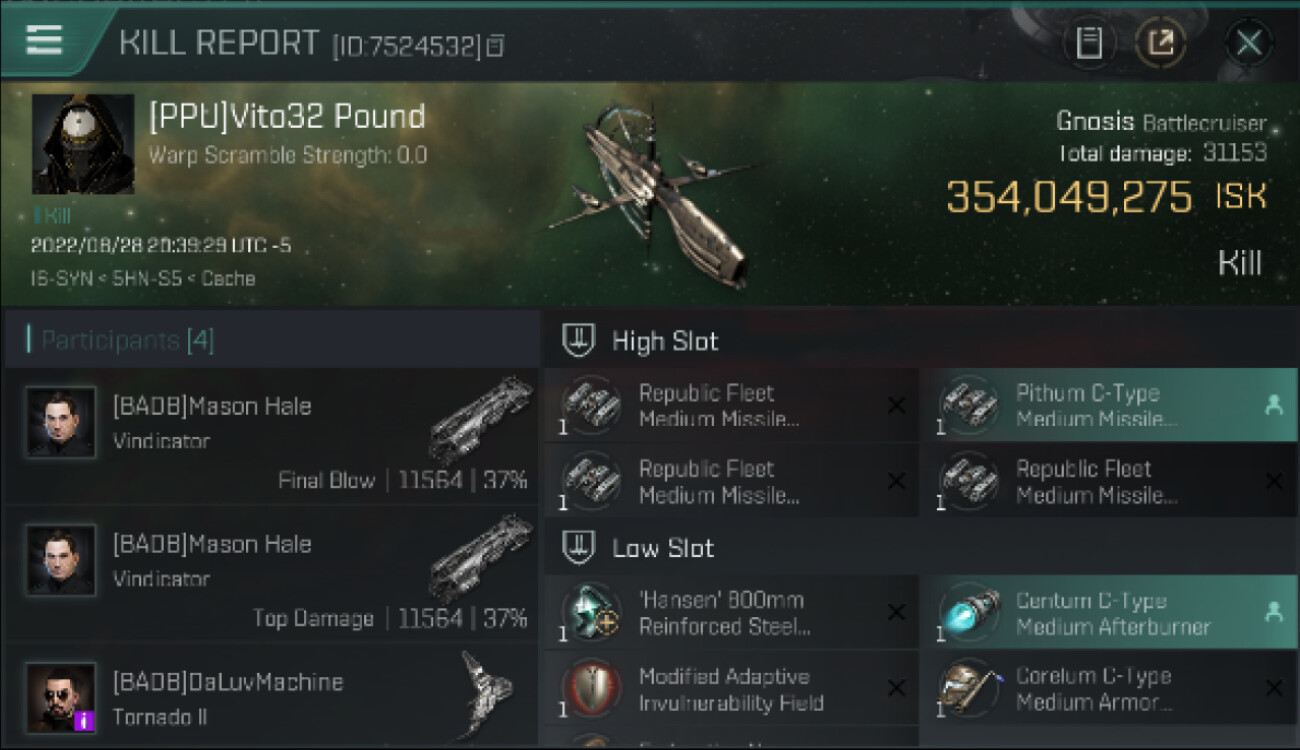Select the Corelum C-Type Medium Armor module

[x=1109, y=689]
